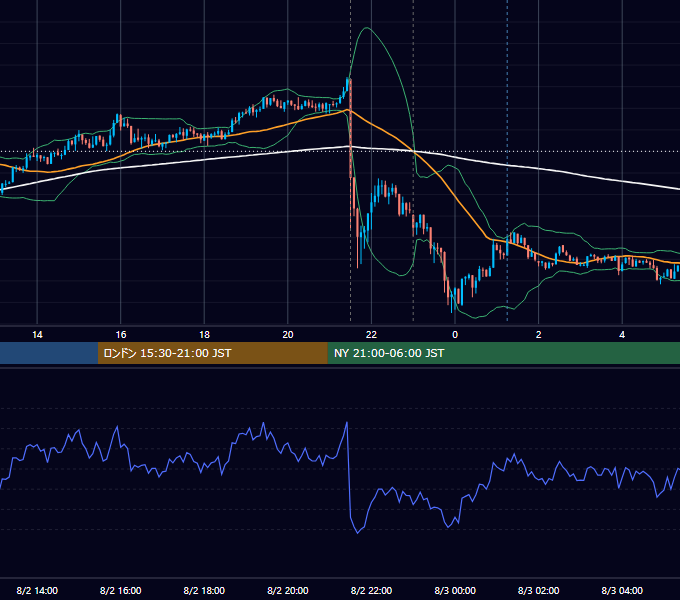Click the upper Bollinger band peak after 22:00 drop
Image resolution: width=680 pixels, height=600 pixels.
(x=367, y=28)
